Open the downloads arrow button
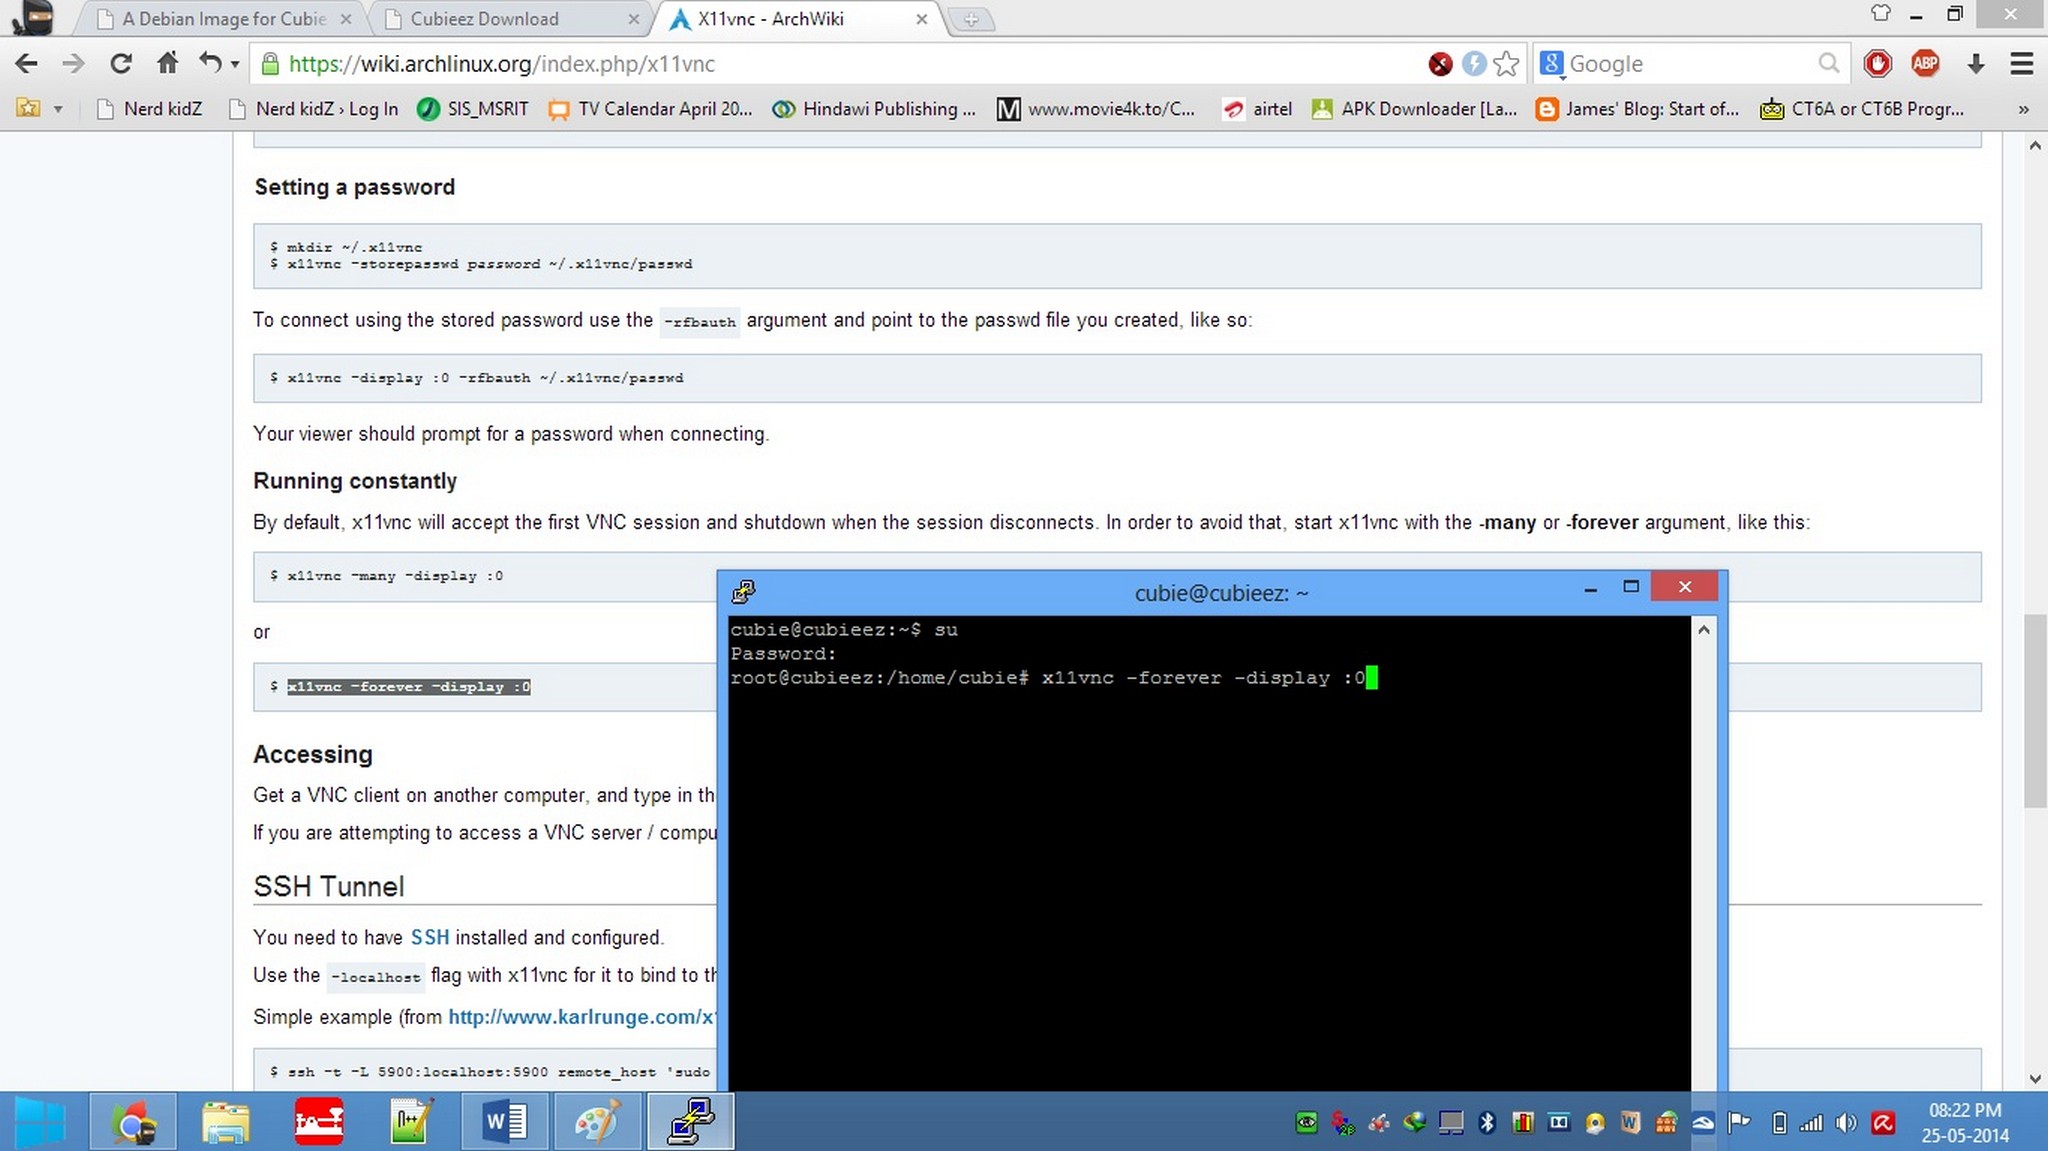Viewport: 2048px width, 1151px height. tap(1975, 64)
